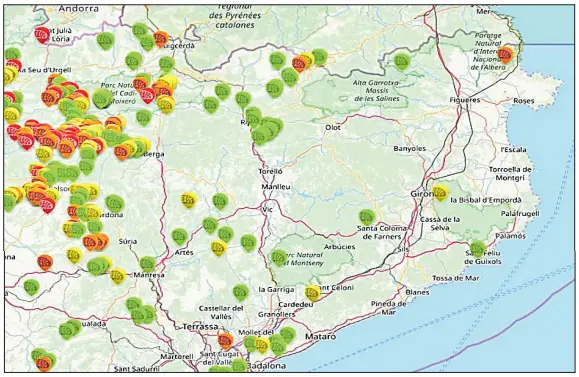Open the yellow marker at Girona

(x=440, y=192)
